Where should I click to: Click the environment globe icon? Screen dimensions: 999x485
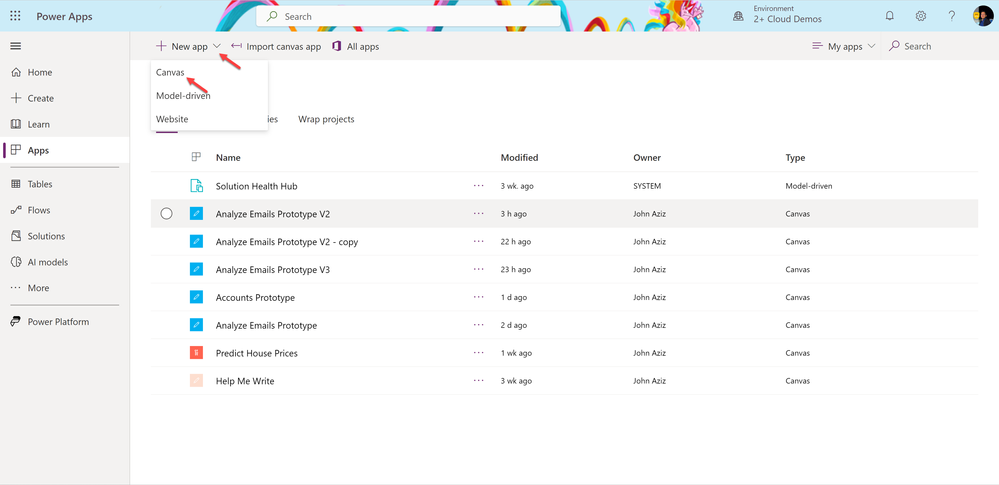738,17
